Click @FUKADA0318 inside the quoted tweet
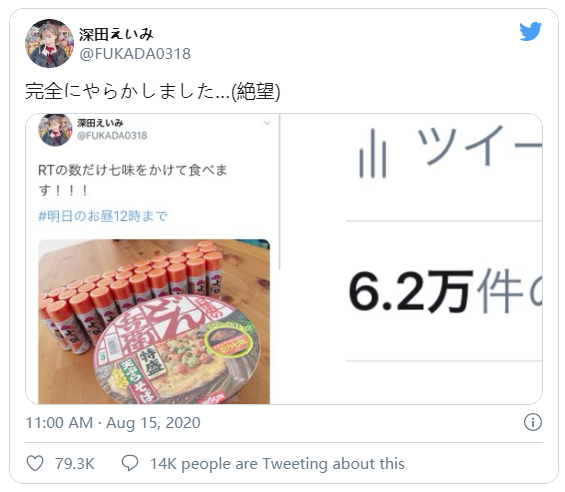Image resolution: width=565 pixels, height=492 pixels. coord(112,136)
